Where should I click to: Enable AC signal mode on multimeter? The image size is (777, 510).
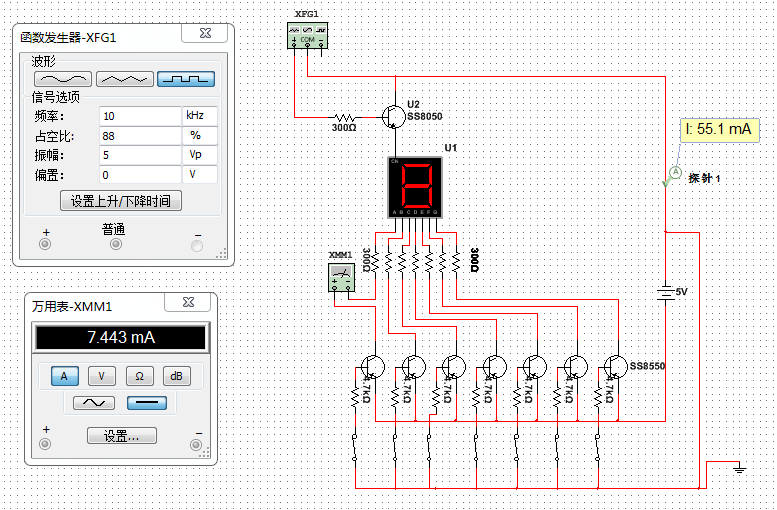(87, 403)
